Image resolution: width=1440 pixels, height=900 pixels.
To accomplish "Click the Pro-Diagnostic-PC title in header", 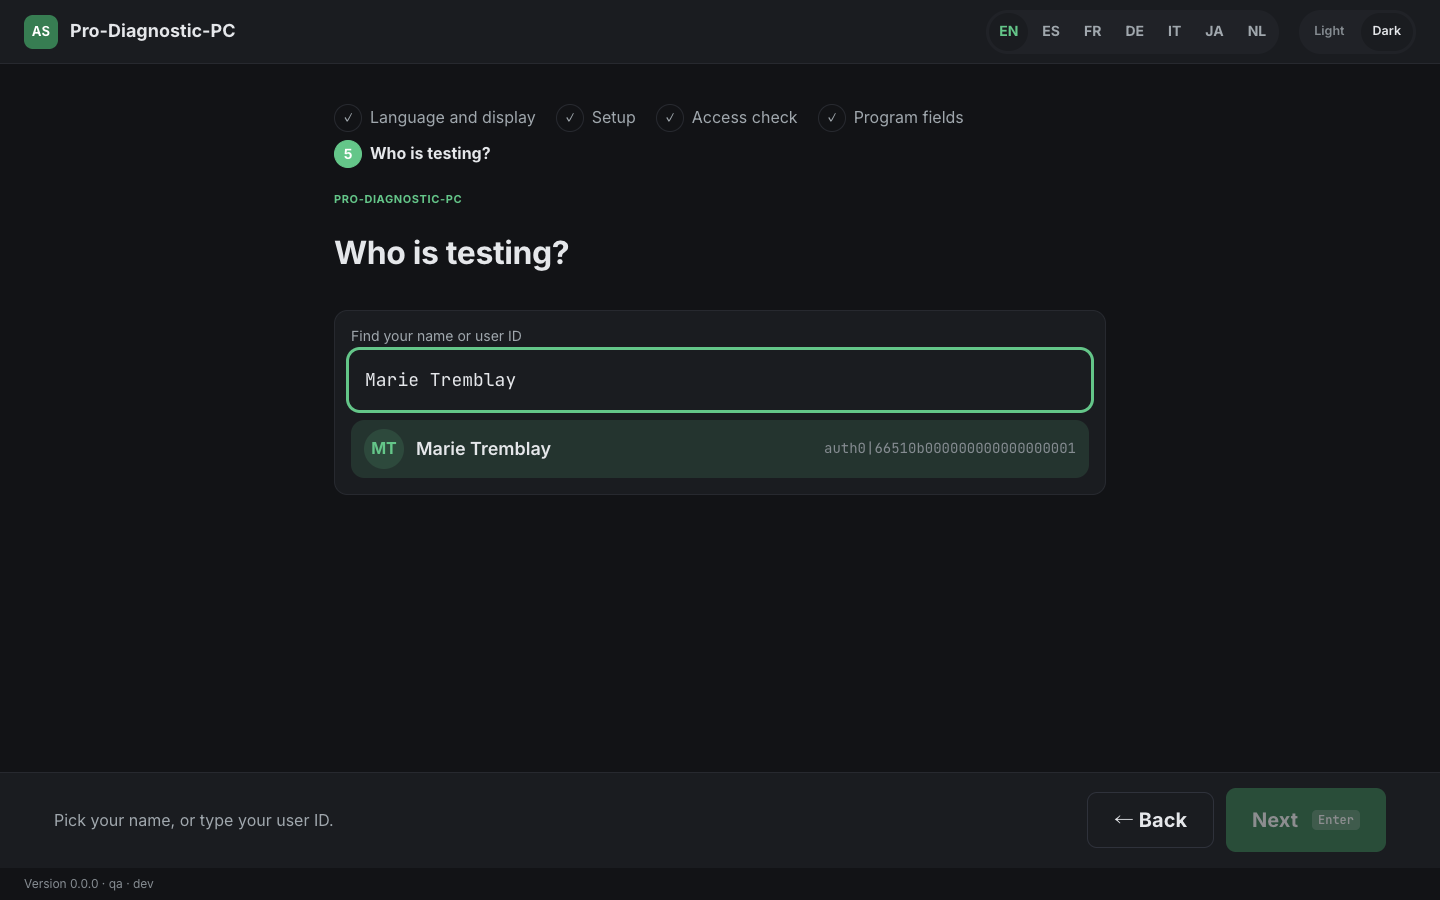I will (153, 31).
